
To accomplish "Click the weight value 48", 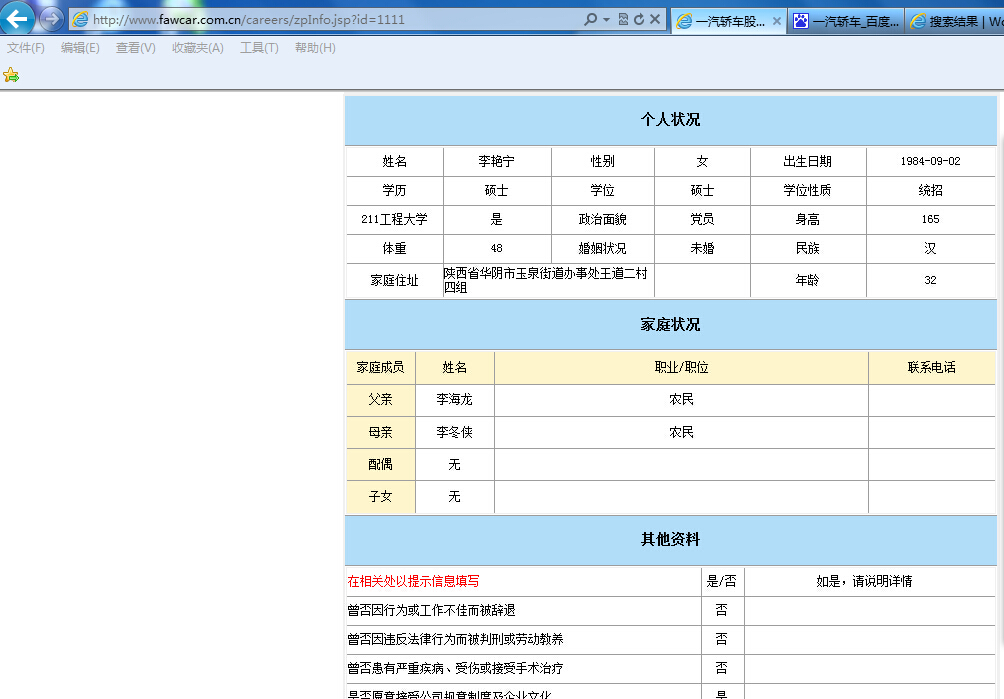I will (496, 248).
